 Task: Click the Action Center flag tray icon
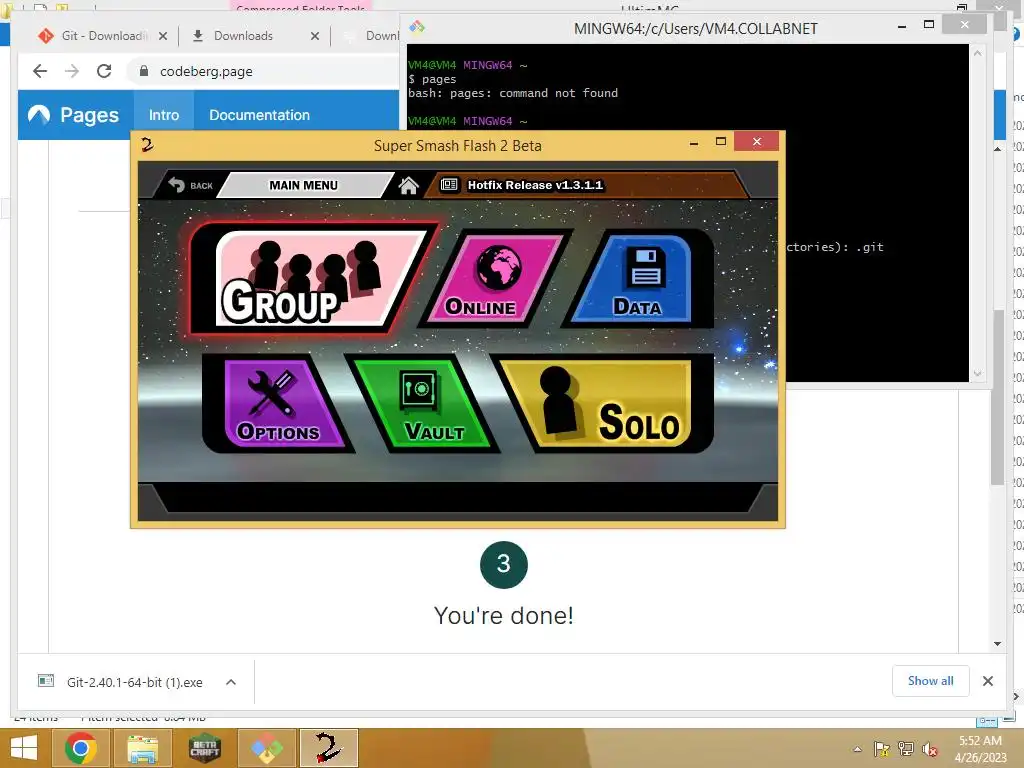tap(881, 749)
